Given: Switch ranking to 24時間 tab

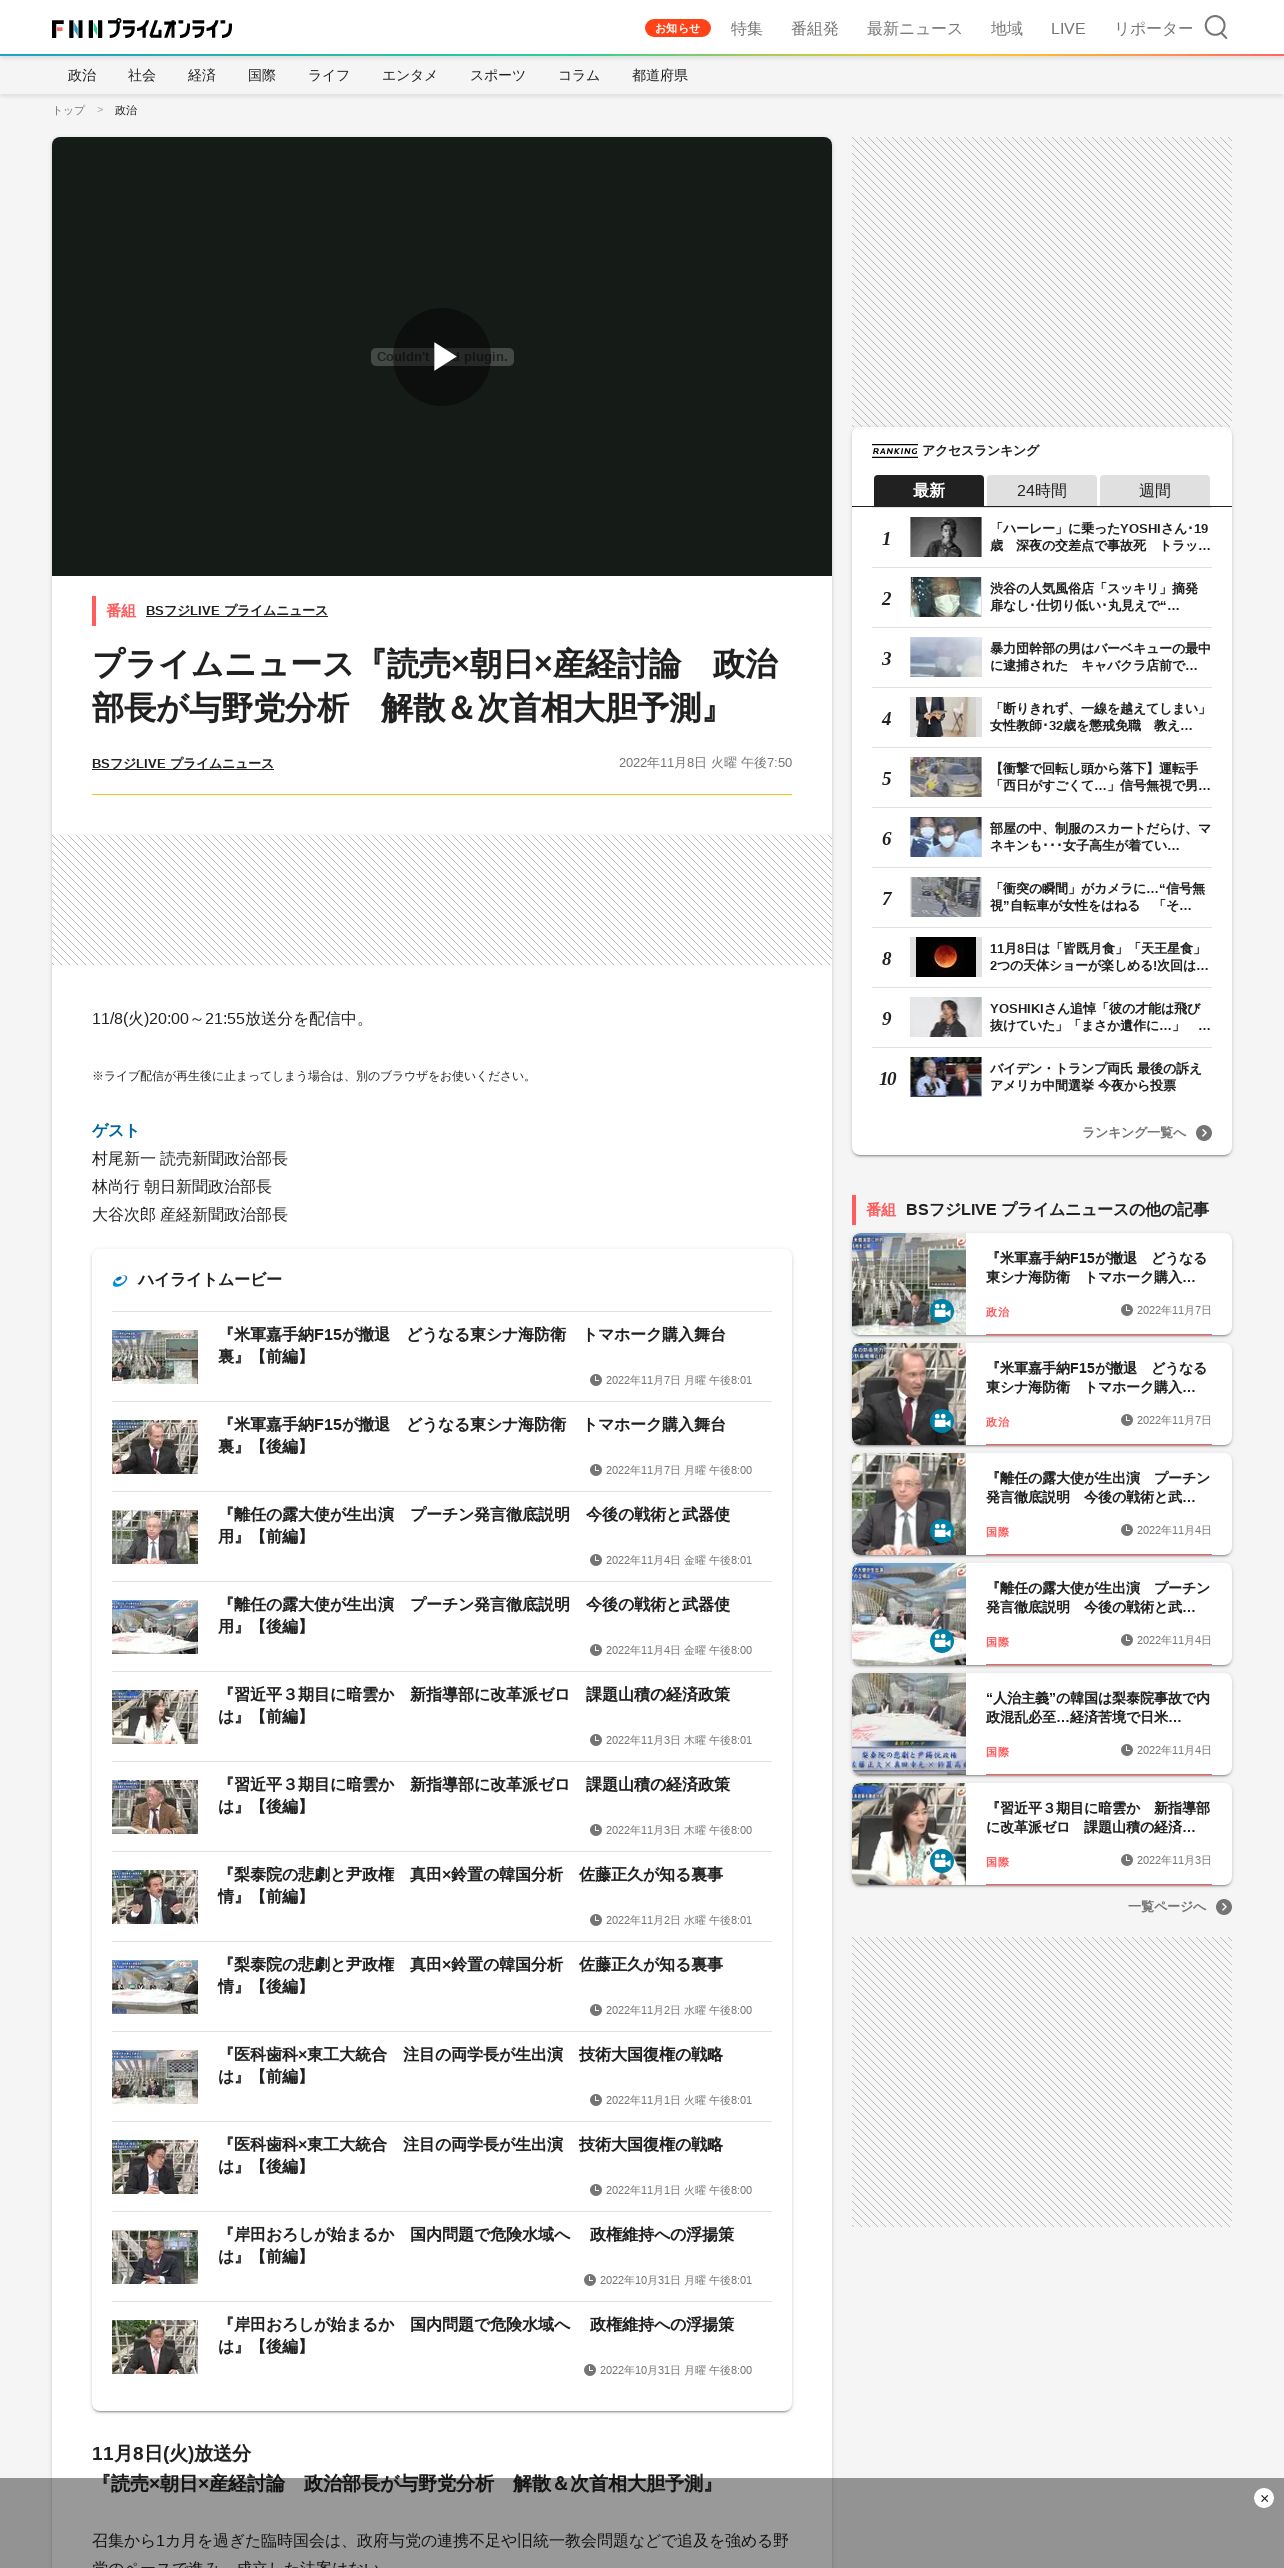Looking at the screenshot, I should [1042, 490].
